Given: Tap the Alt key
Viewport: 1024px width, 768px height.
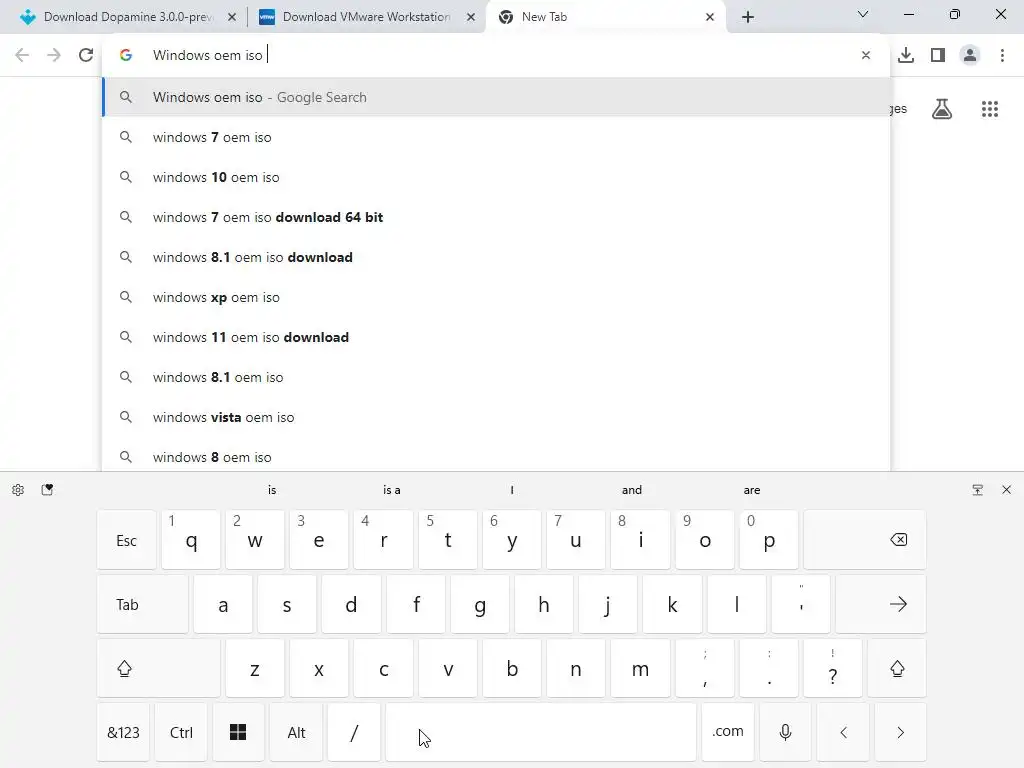Looking at the screenshot, I should pyautogui.click(x=296, y=732).
